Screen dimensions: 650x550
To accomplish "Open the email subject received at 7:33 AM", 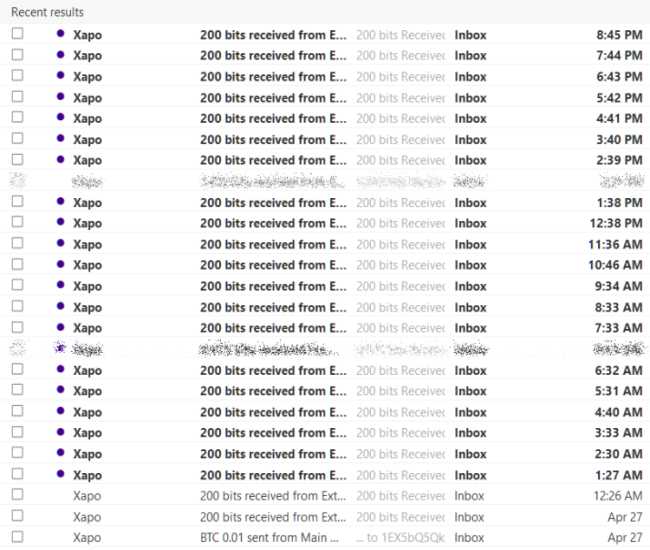I will point(273,328).
